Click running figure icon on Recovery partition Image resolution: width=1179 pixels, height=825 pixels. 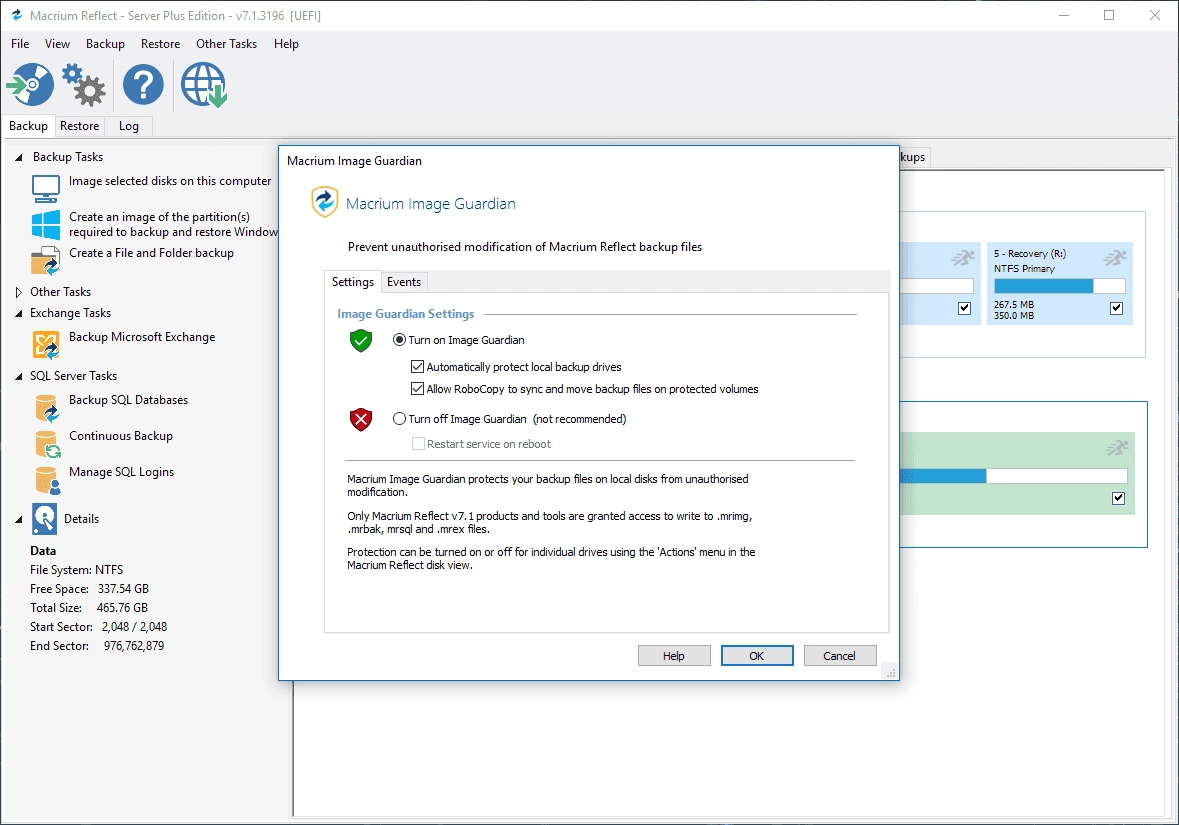[1114, 258]
